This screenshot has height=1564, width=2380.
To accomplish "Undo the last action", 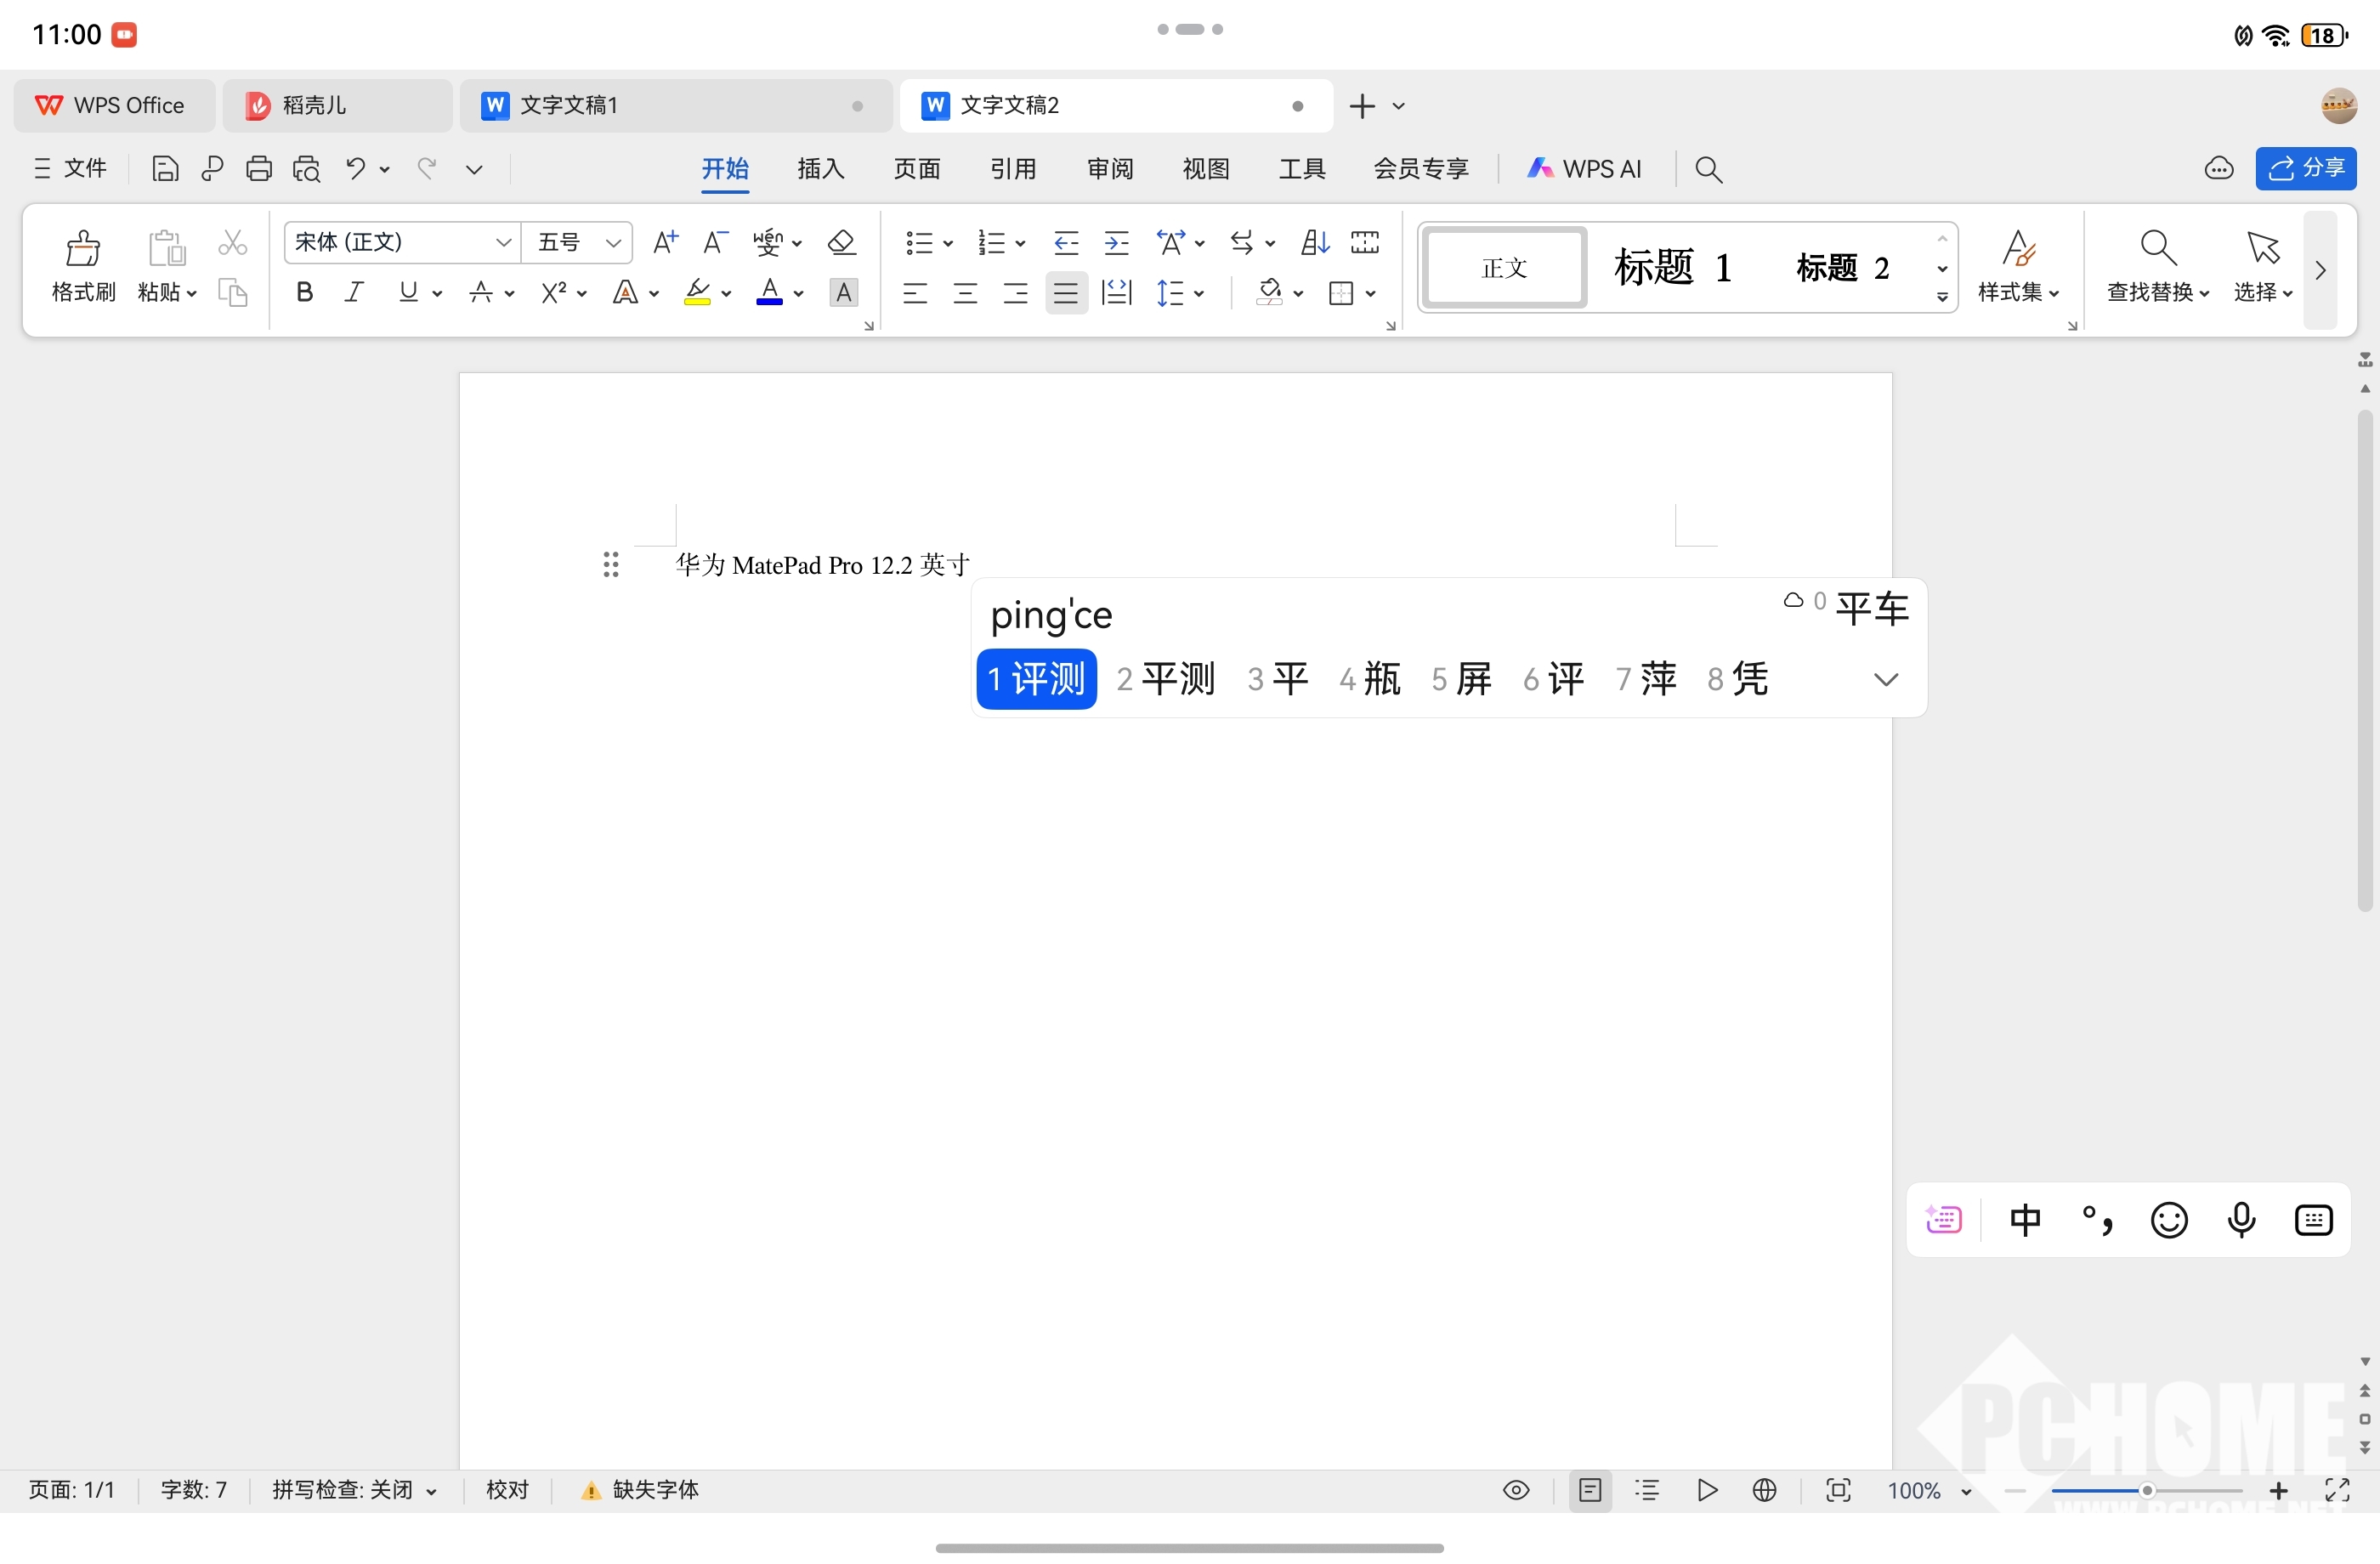I will coord(355,168).
